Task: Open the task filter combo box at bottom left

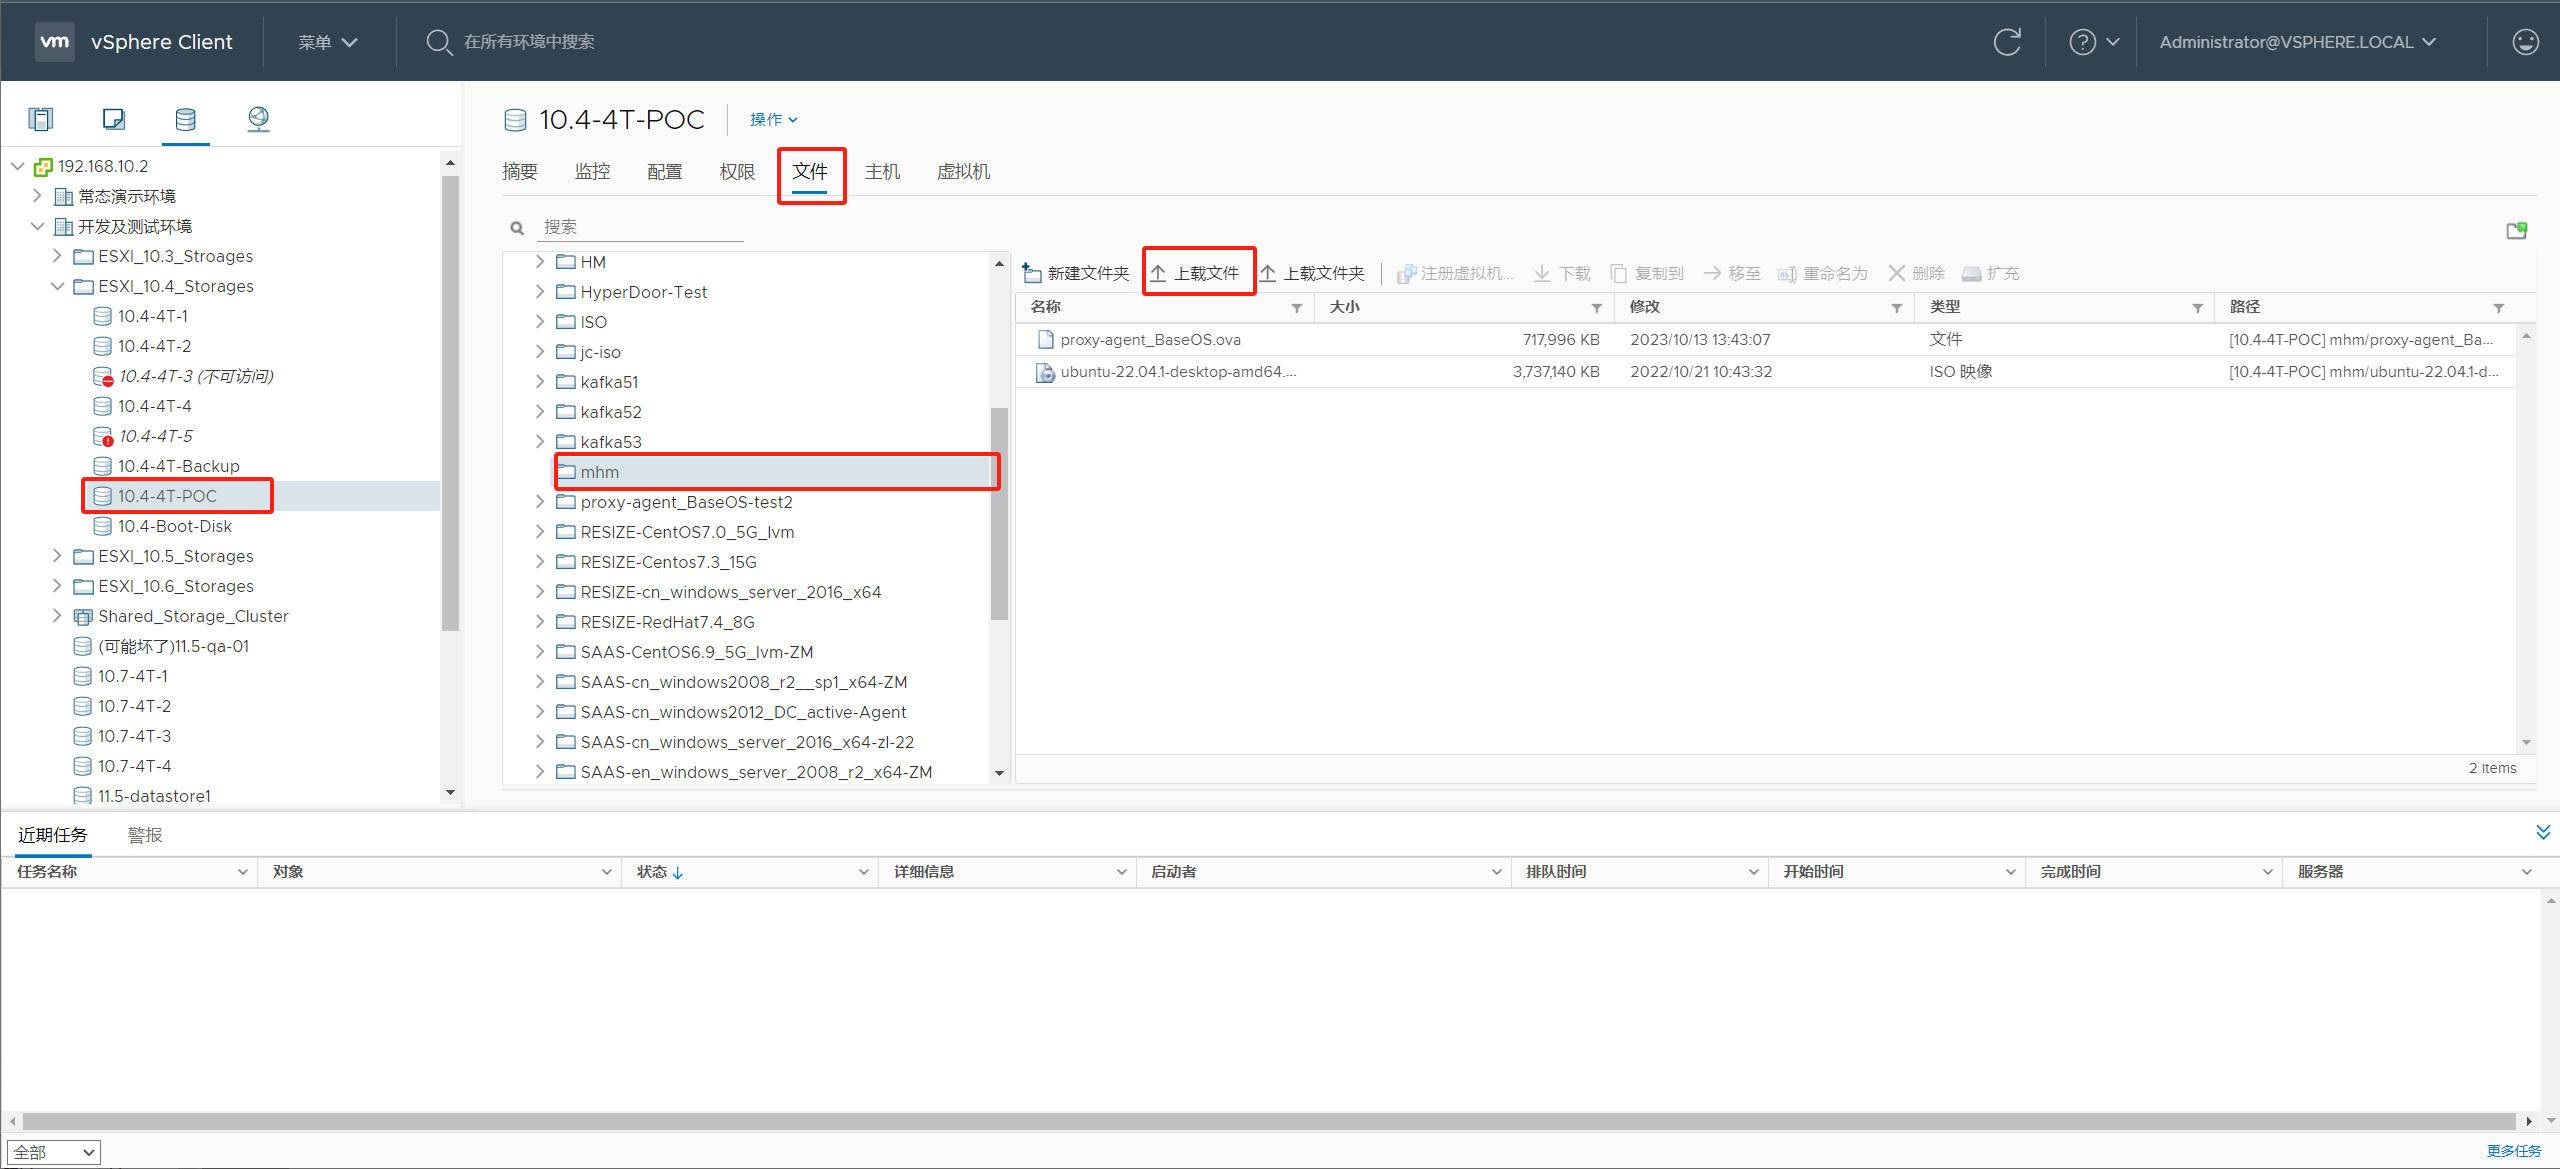Action: (54, 1152)
